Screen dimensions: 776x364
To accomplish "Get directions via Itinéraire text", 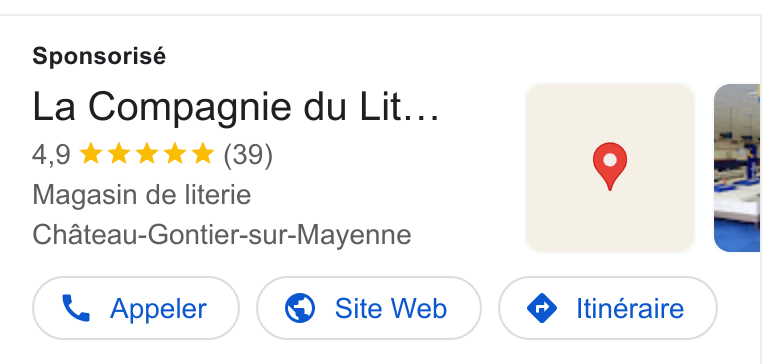I will [x=630, y=309].
